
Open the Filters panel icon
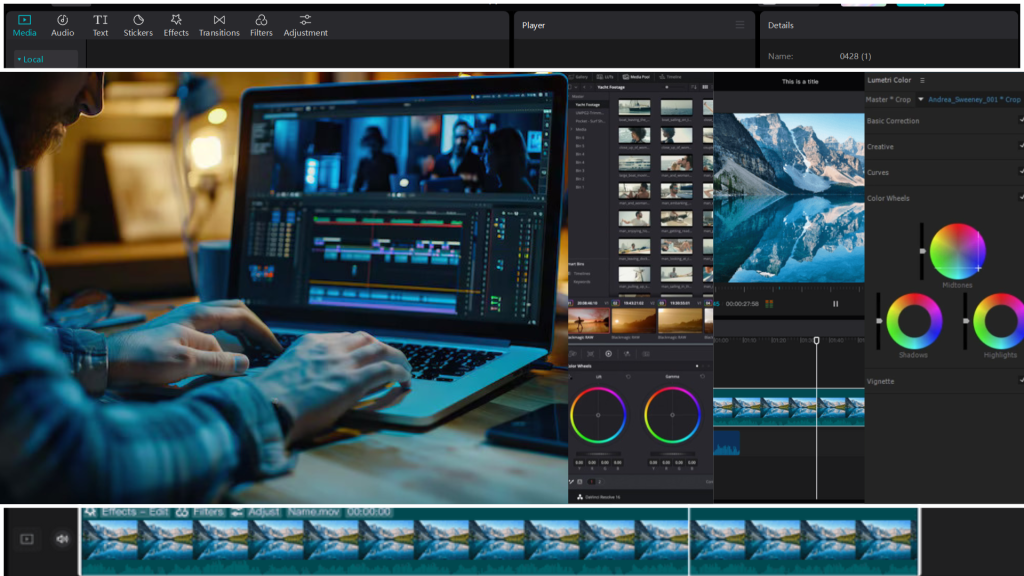coord(261,20)
